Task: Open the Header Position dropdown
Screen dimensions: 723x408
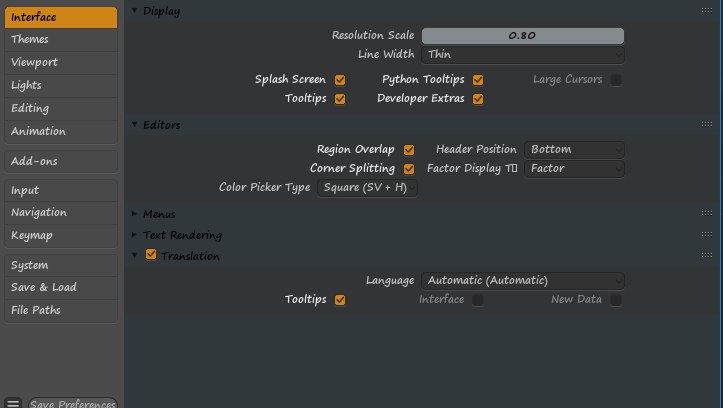Action: 575,149
